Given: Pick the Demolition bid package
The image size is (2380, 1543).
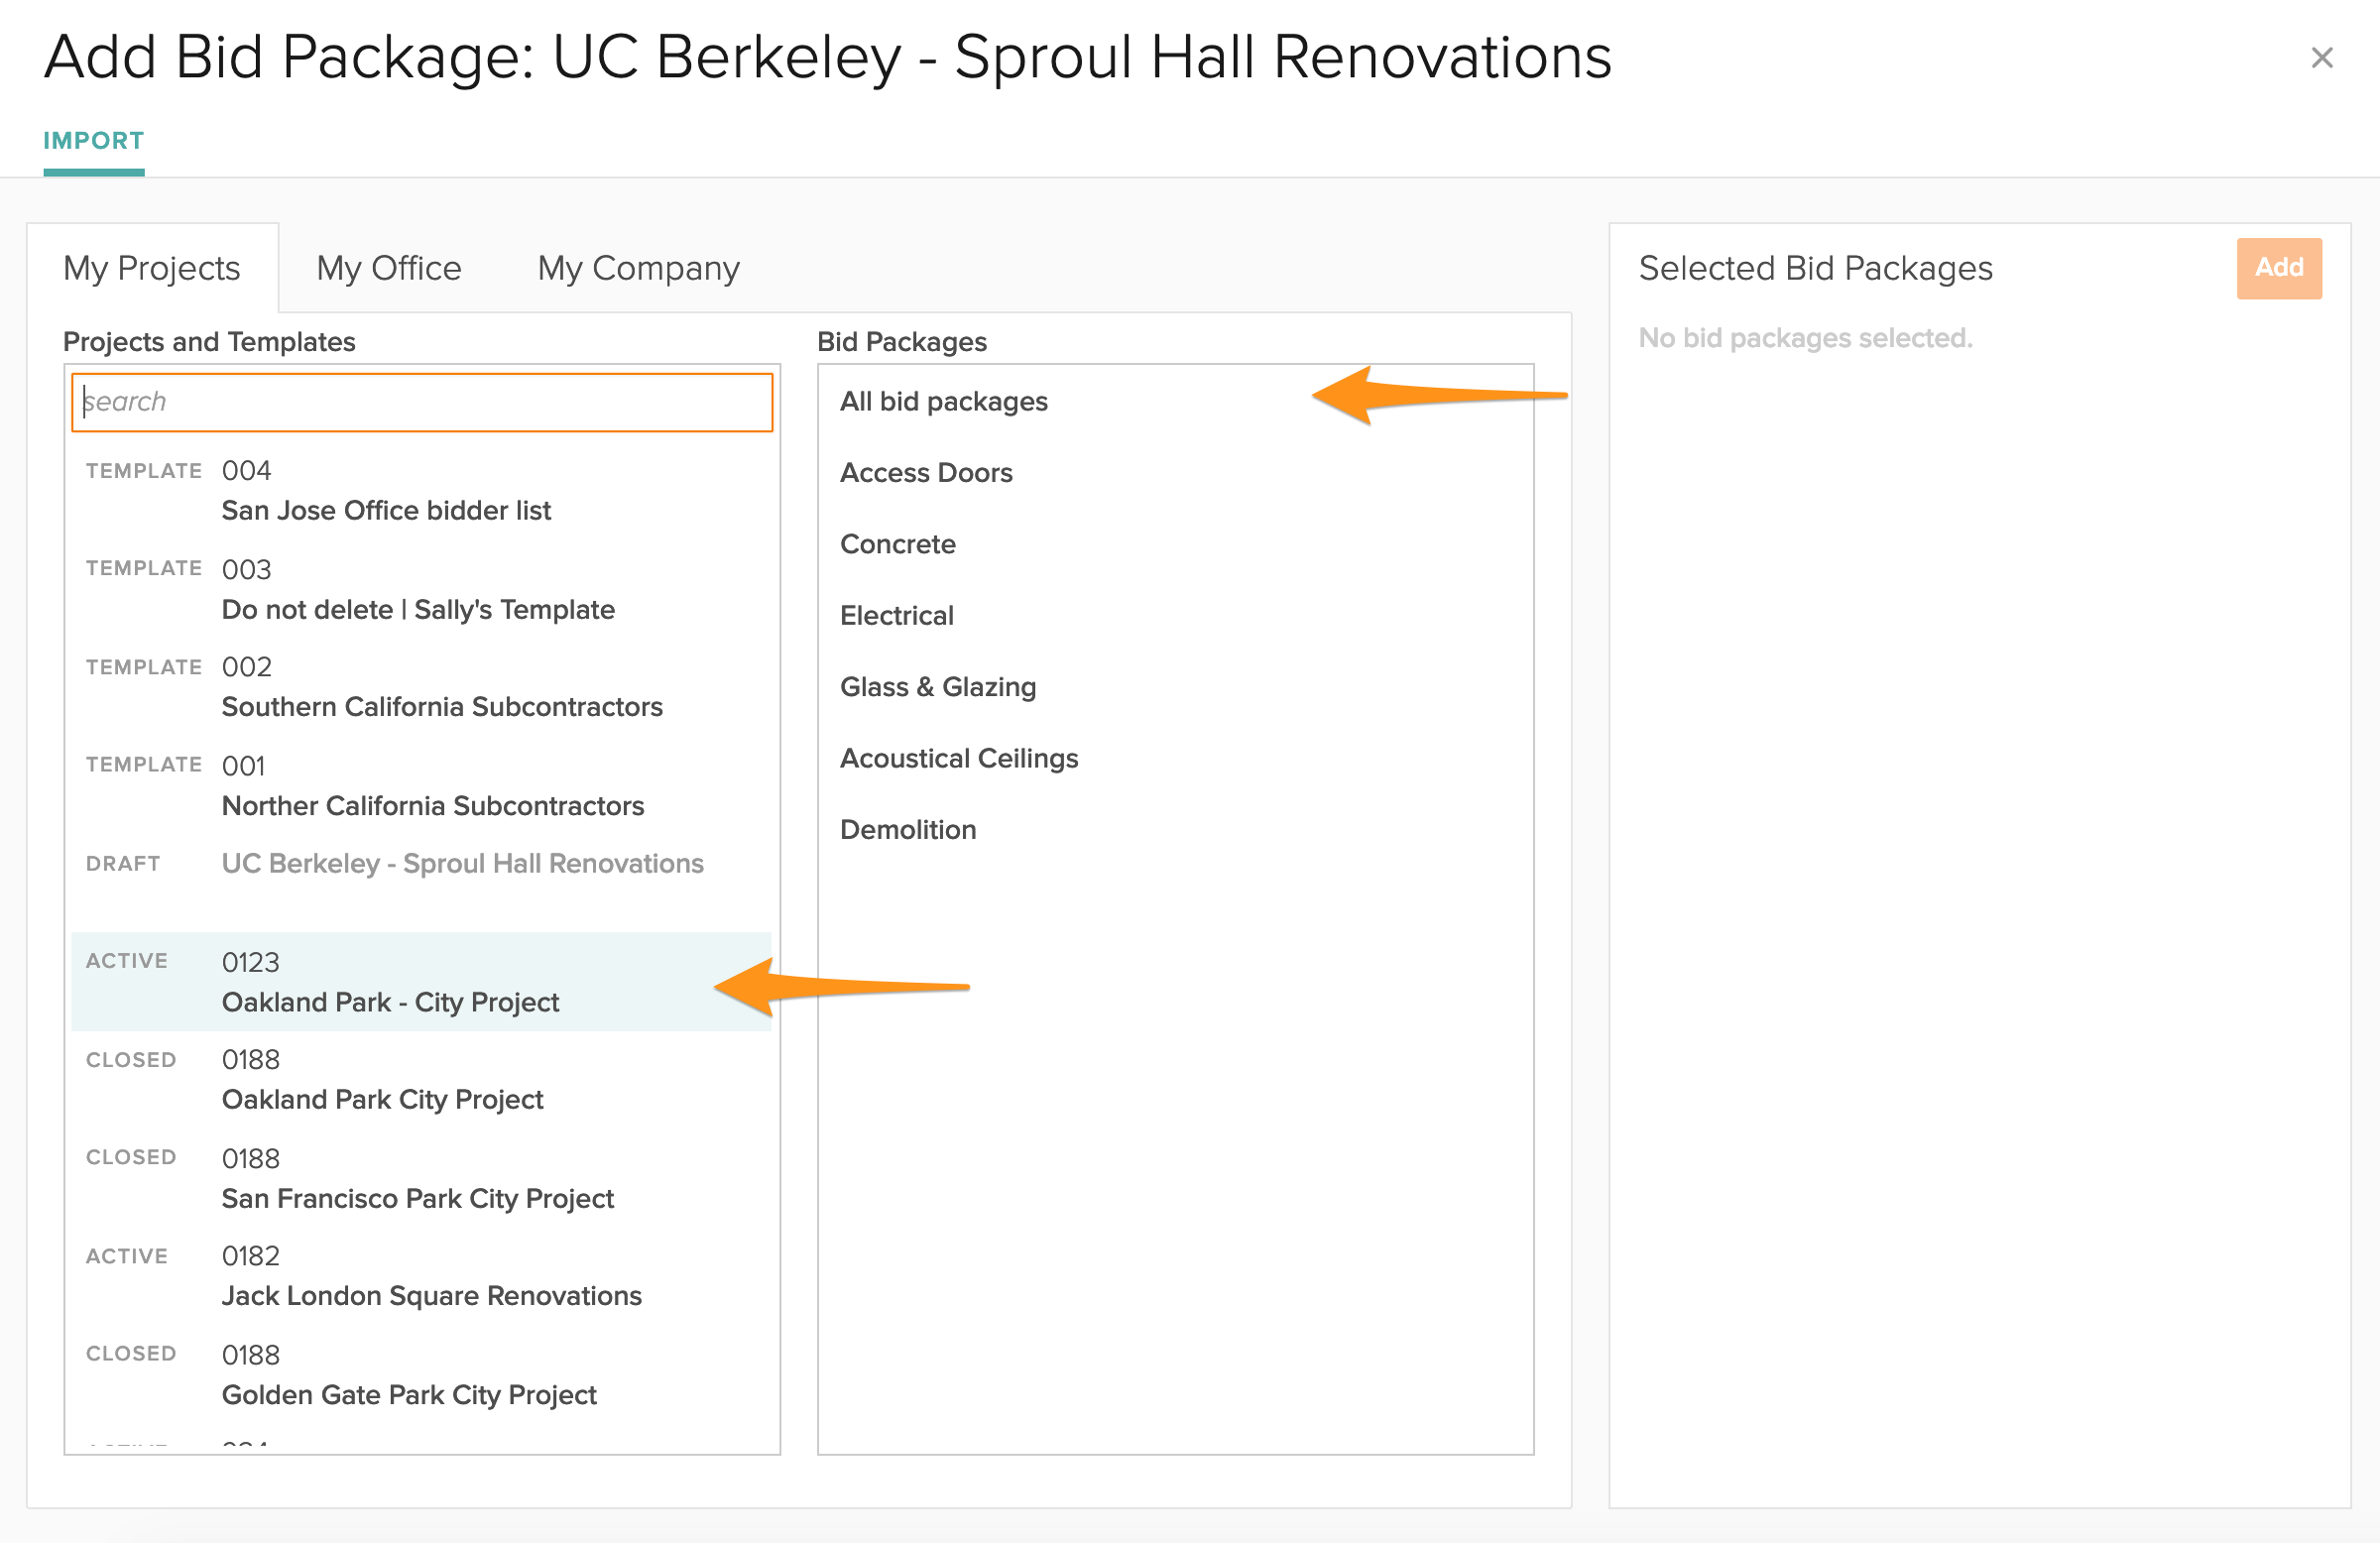Looking at the screenshot, I should (x=908, y=830).
